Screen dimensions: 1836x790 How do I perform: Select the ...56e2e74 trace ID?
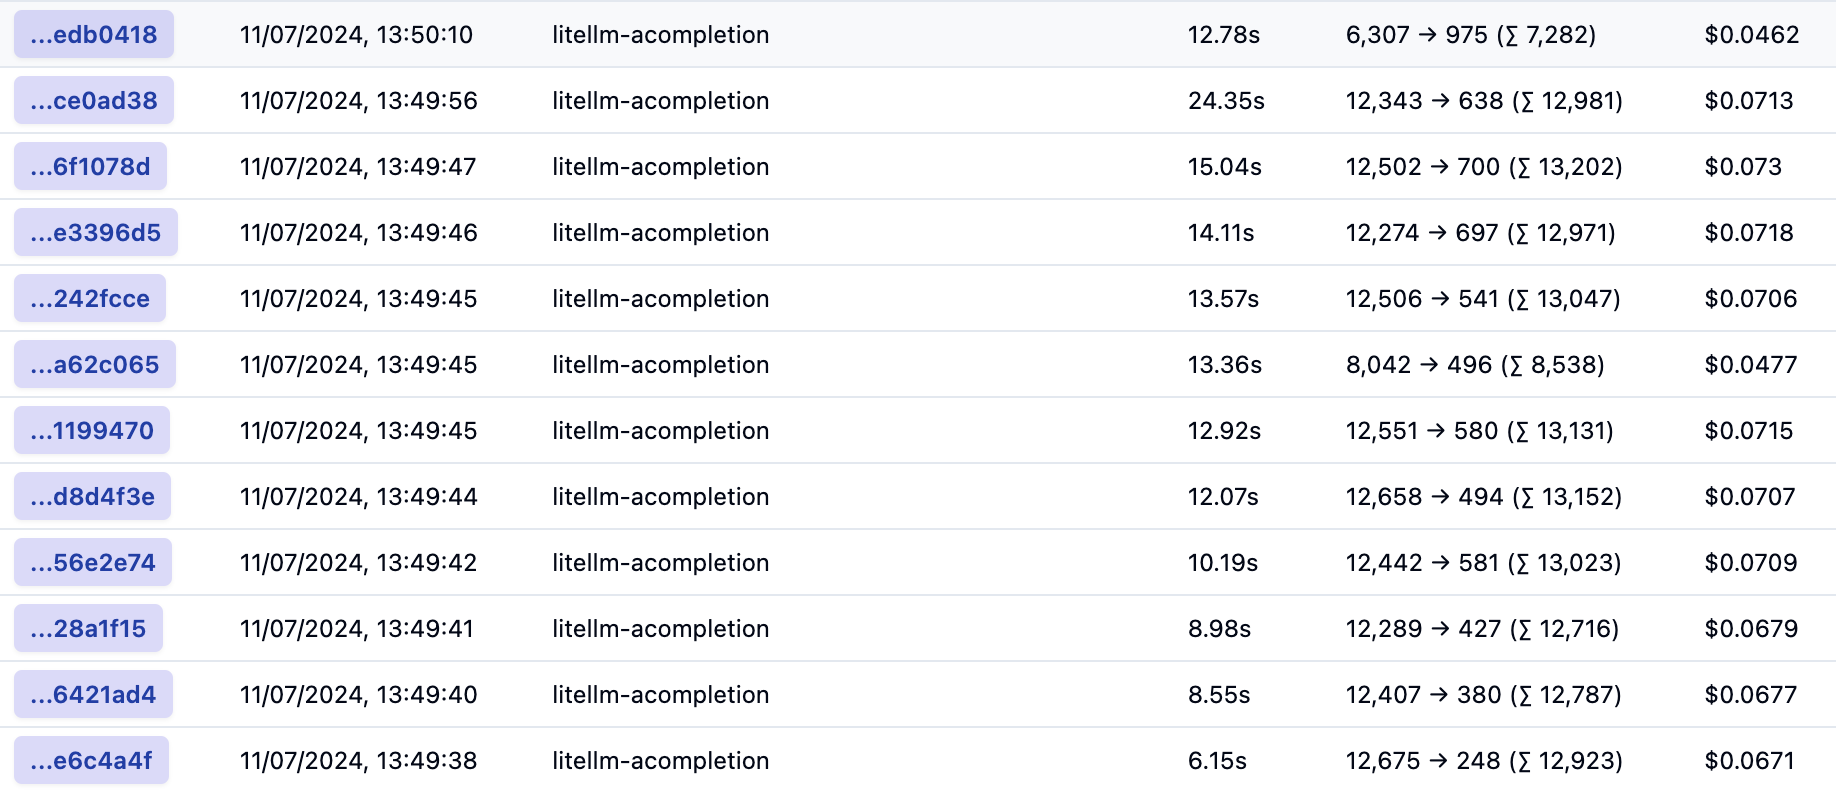pyautogui.click(x=92, y=563)
